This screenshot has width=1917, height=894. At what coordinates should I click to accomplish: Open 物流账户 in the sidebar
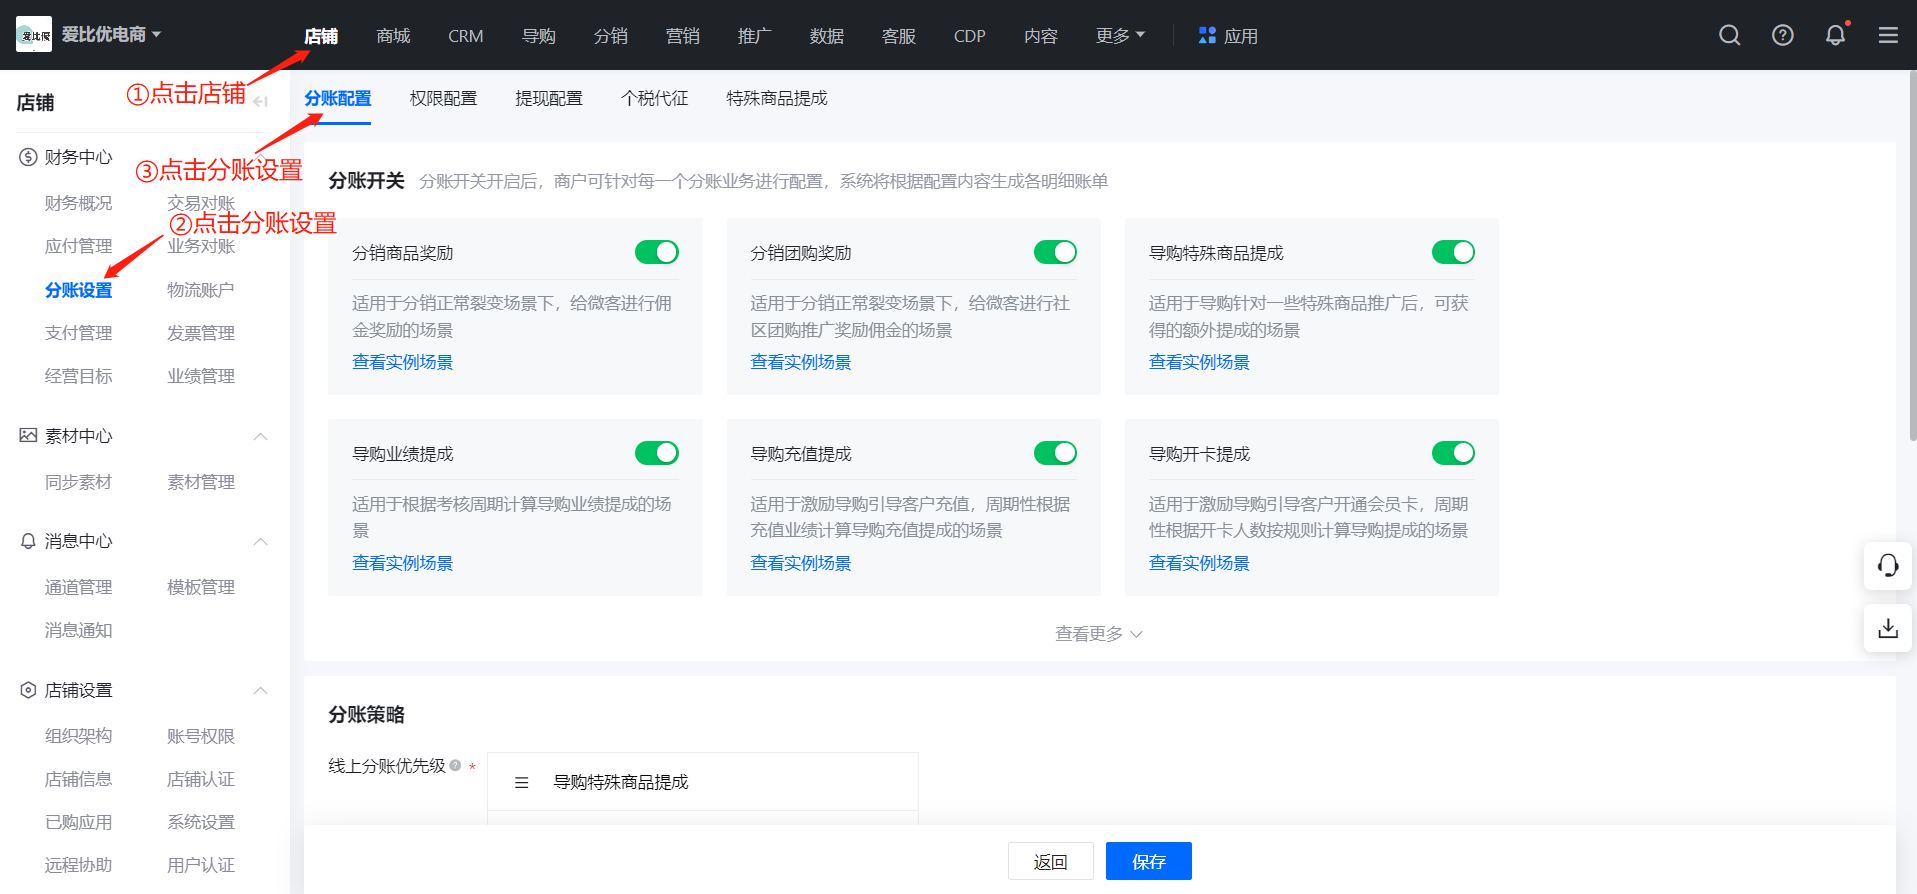coord(201,290)
